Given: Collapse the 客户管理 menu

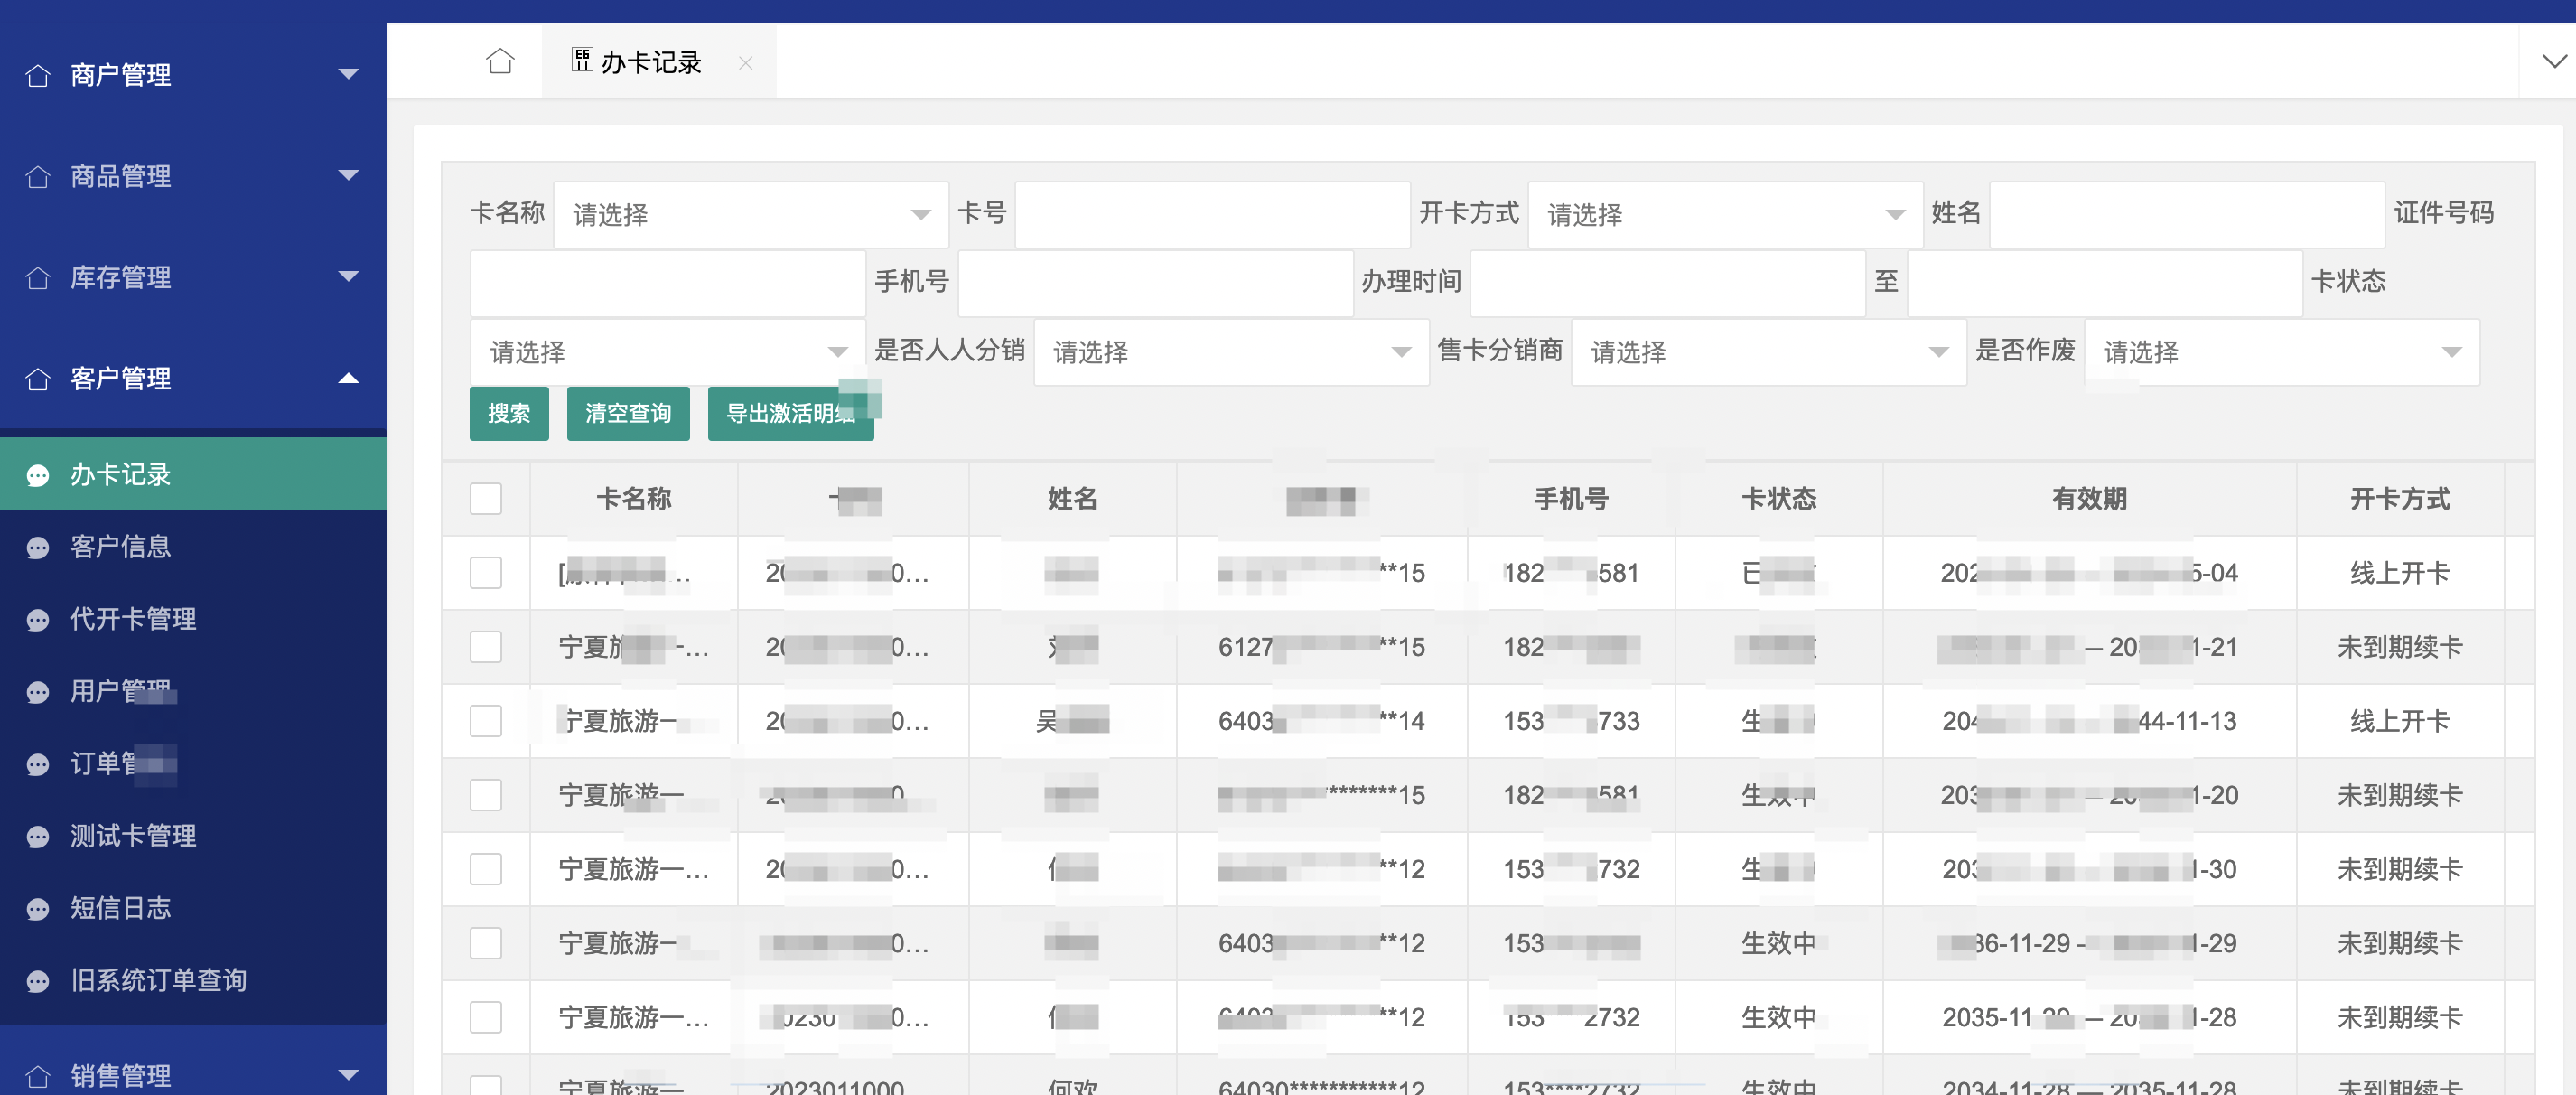Looking at the screenshot, I should point(348,378).
